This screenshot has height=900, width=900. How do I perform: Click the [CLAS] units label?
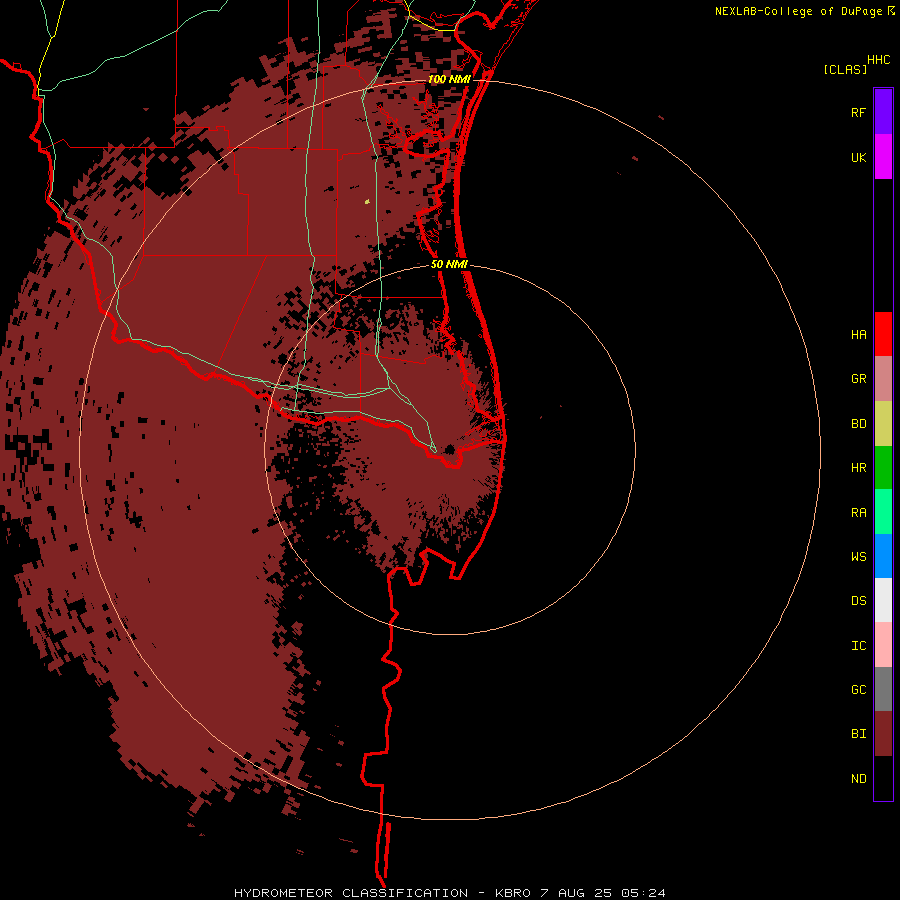pos(845,69)
